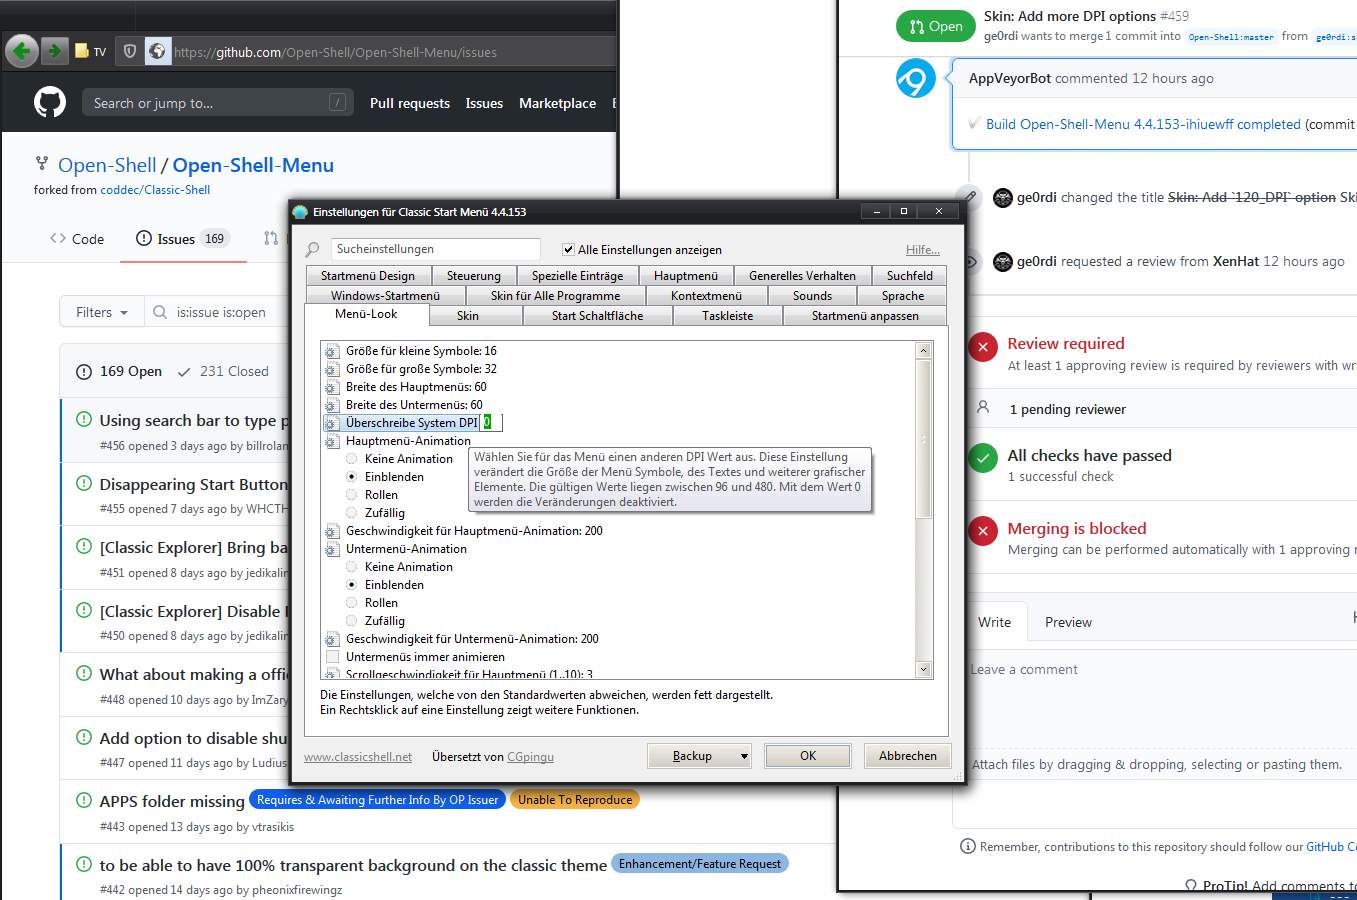The image size is (1357, 900).
Task: Click open-issue icon beside Disappearing Start Button
Action: [84, 483]
